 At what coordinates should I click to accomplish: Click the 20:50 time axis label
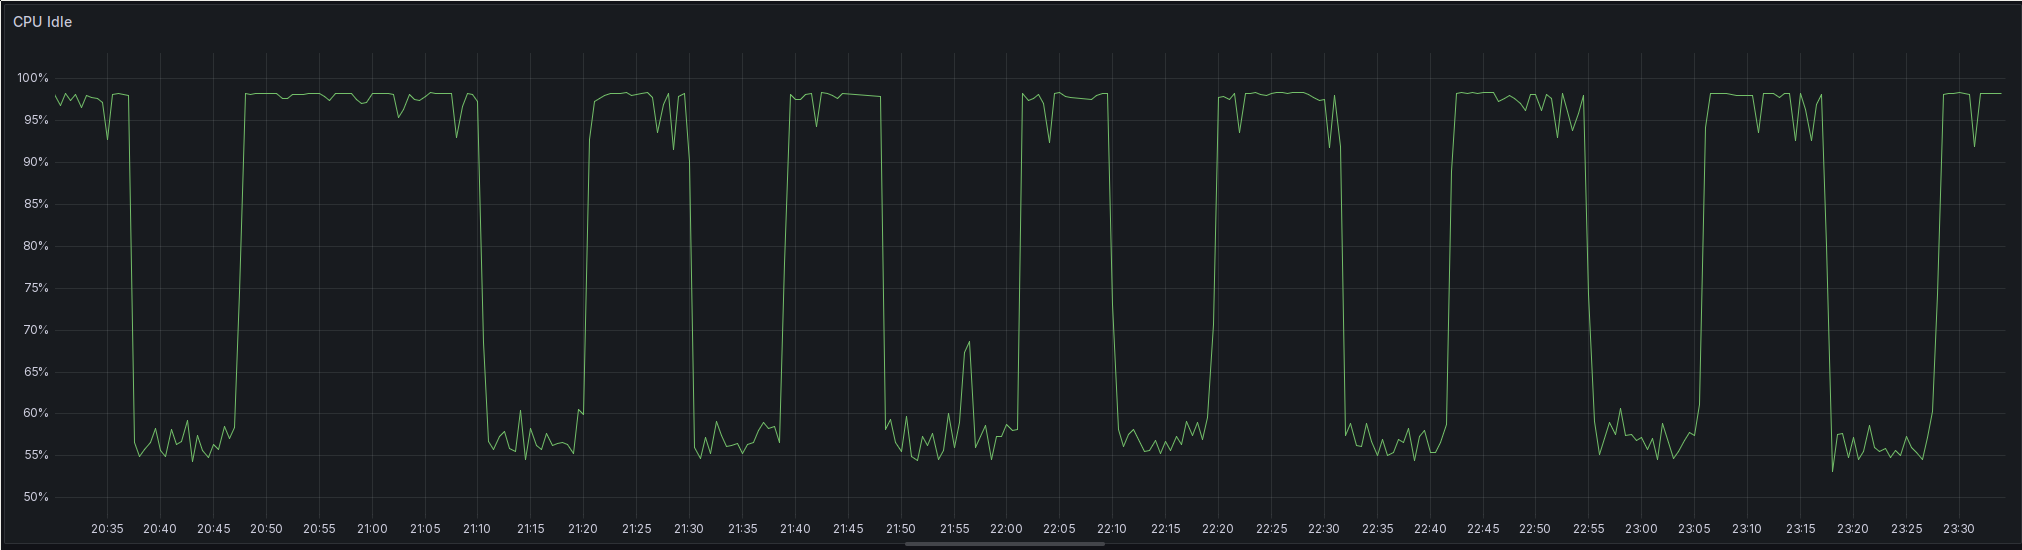point(266,529)
